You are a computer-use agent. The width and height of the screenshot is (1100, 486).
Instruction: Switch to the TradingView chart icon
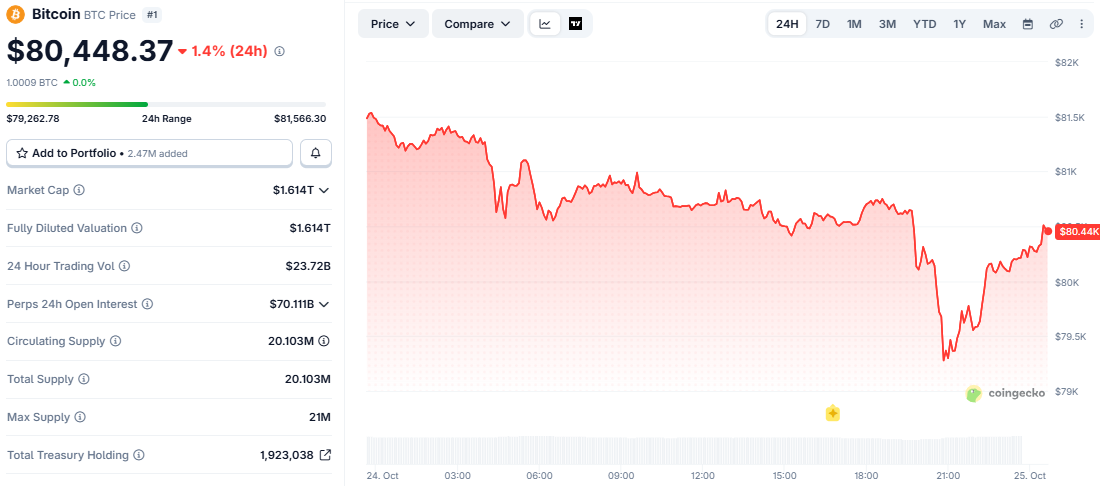(x=575, y=24)
